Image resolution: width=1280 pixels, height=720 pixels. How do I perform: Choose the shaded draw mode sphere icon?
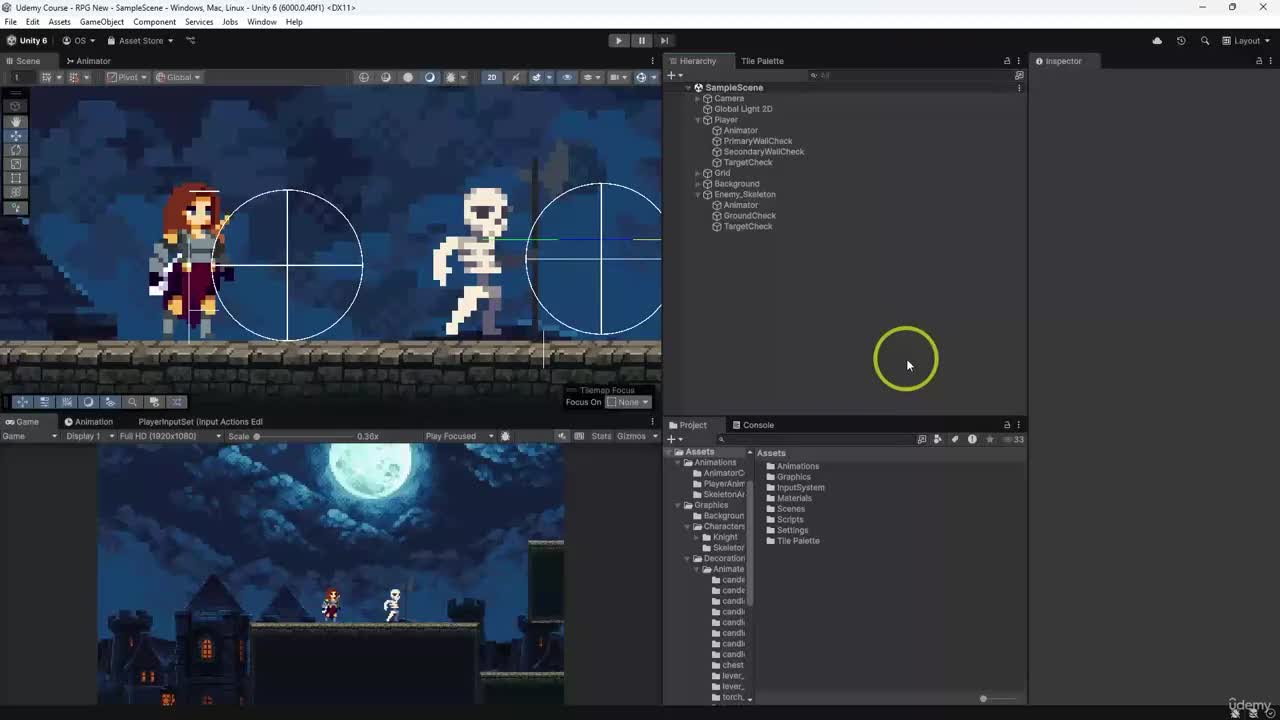click(x=408, y=77)
